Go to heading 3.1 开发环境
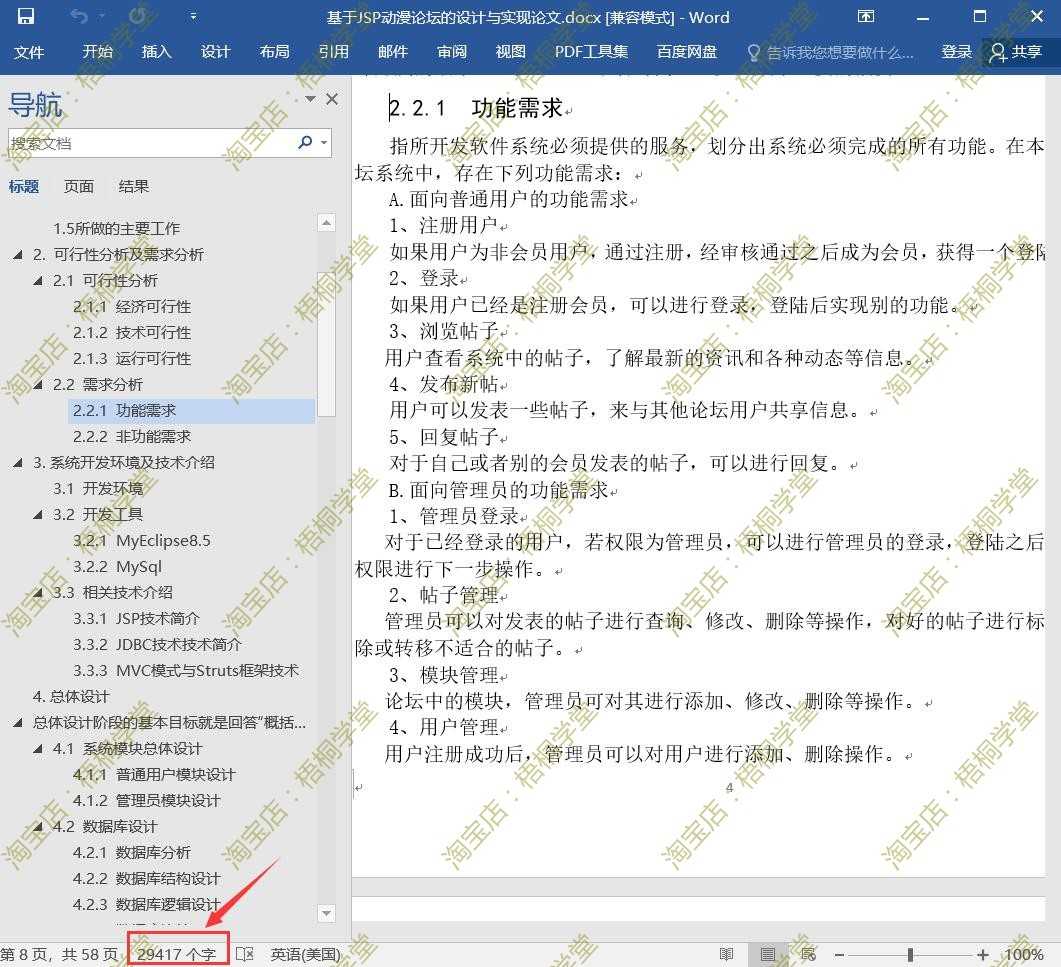 (98, 489)
